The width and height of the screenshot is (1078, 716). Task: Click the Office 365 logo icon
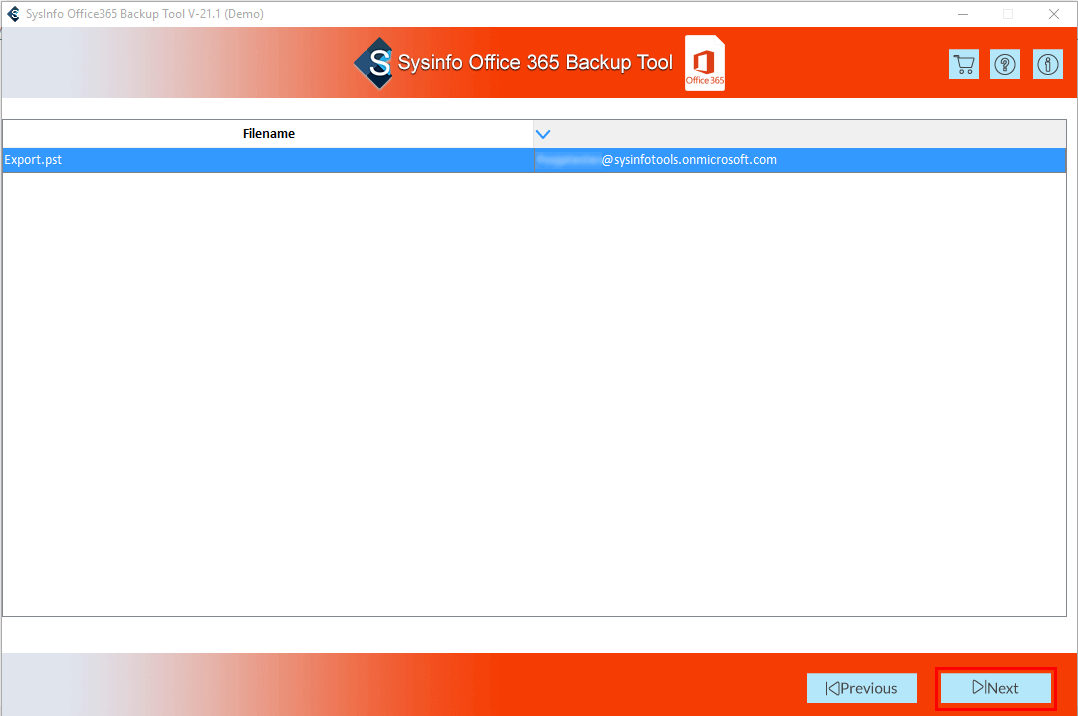click(x=705, y=64)
